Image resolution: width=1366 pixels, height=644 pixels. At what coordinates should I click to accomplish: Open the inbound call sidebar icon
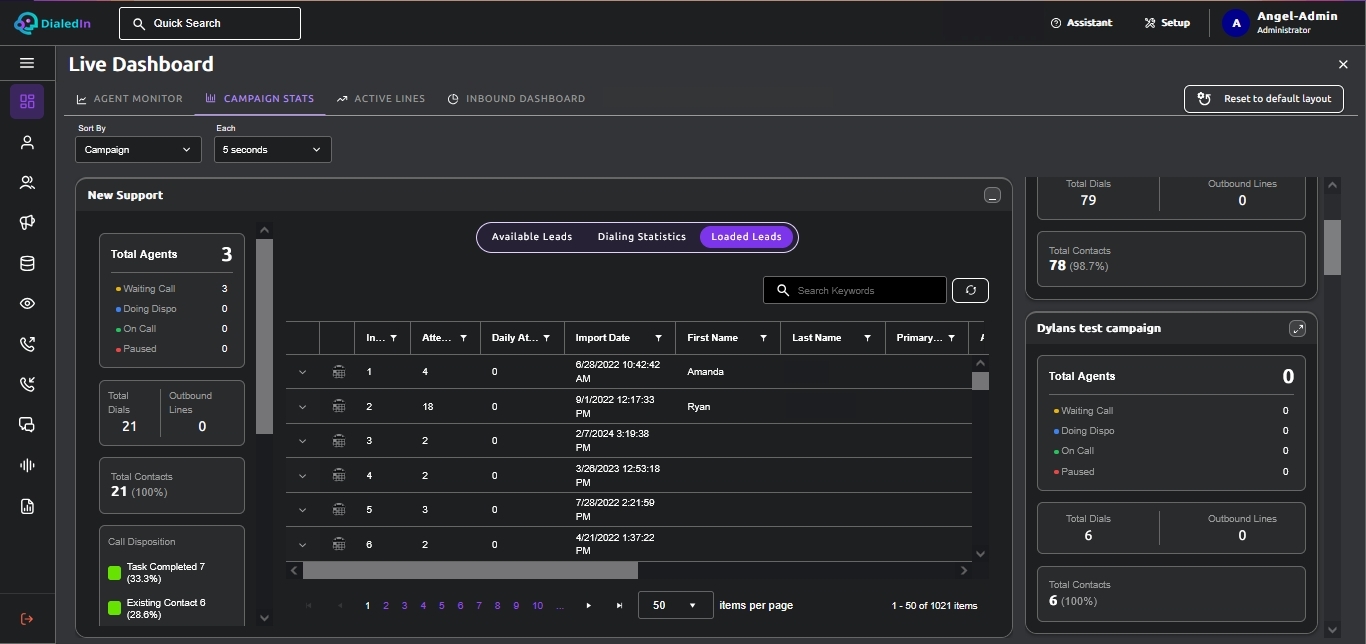click(x=27, y=384)
